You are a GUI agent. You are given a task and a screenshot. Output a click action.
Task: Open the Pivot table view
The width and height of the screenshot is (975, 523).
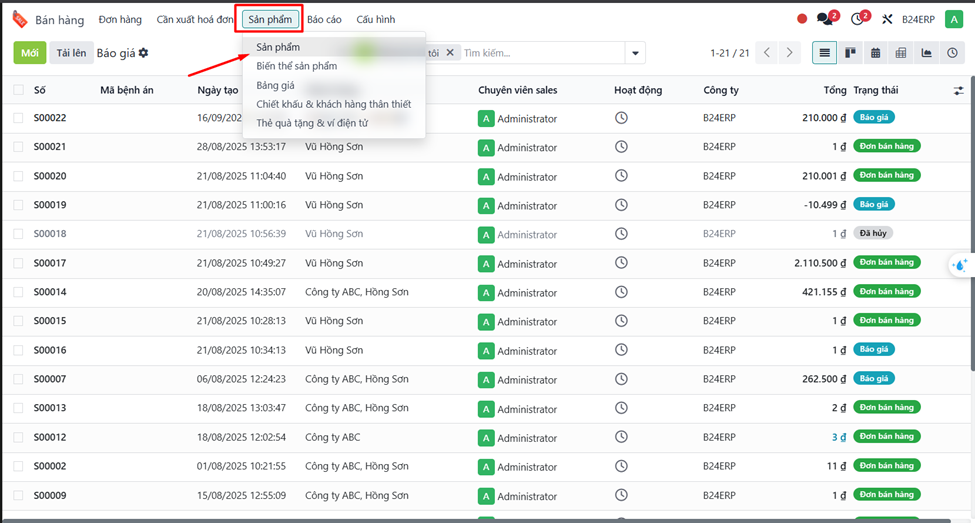pyautogui.click(x=901, y=53)
